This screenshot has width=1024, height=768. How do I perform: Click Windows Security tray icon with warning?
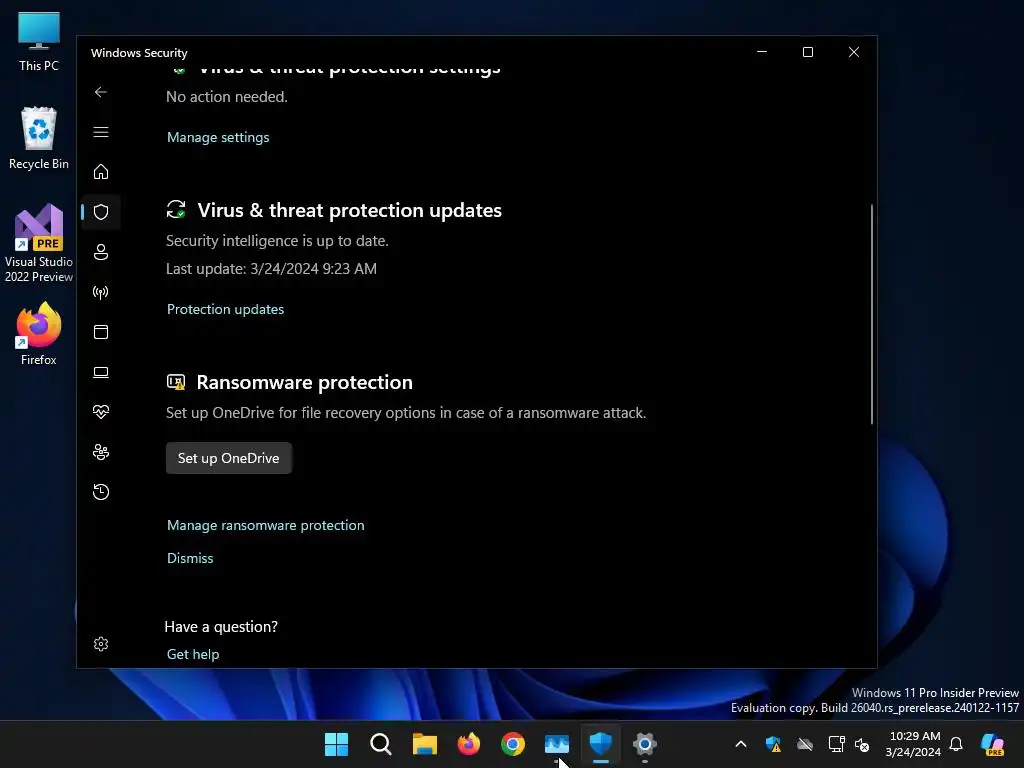click(773, 744)
